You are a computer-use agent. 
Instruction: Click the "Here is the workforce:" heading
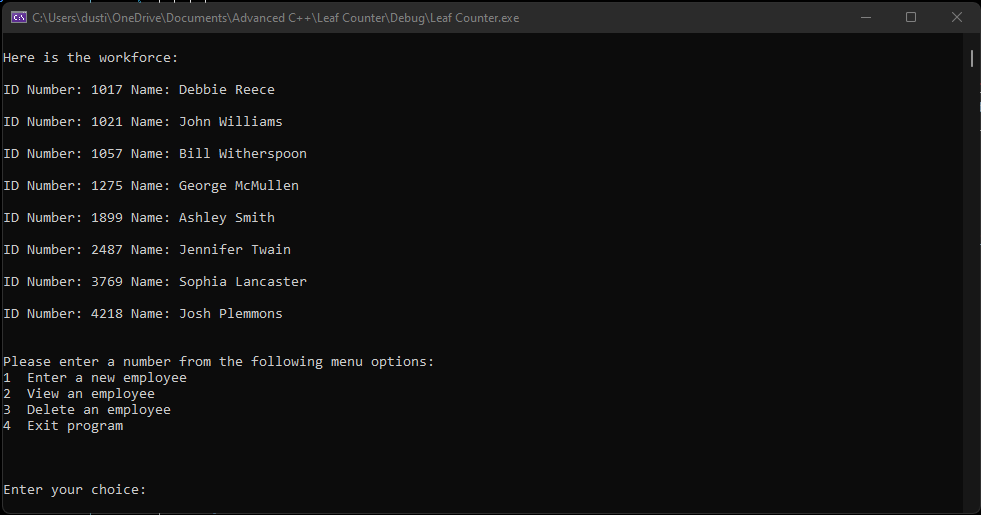[91, 58]
